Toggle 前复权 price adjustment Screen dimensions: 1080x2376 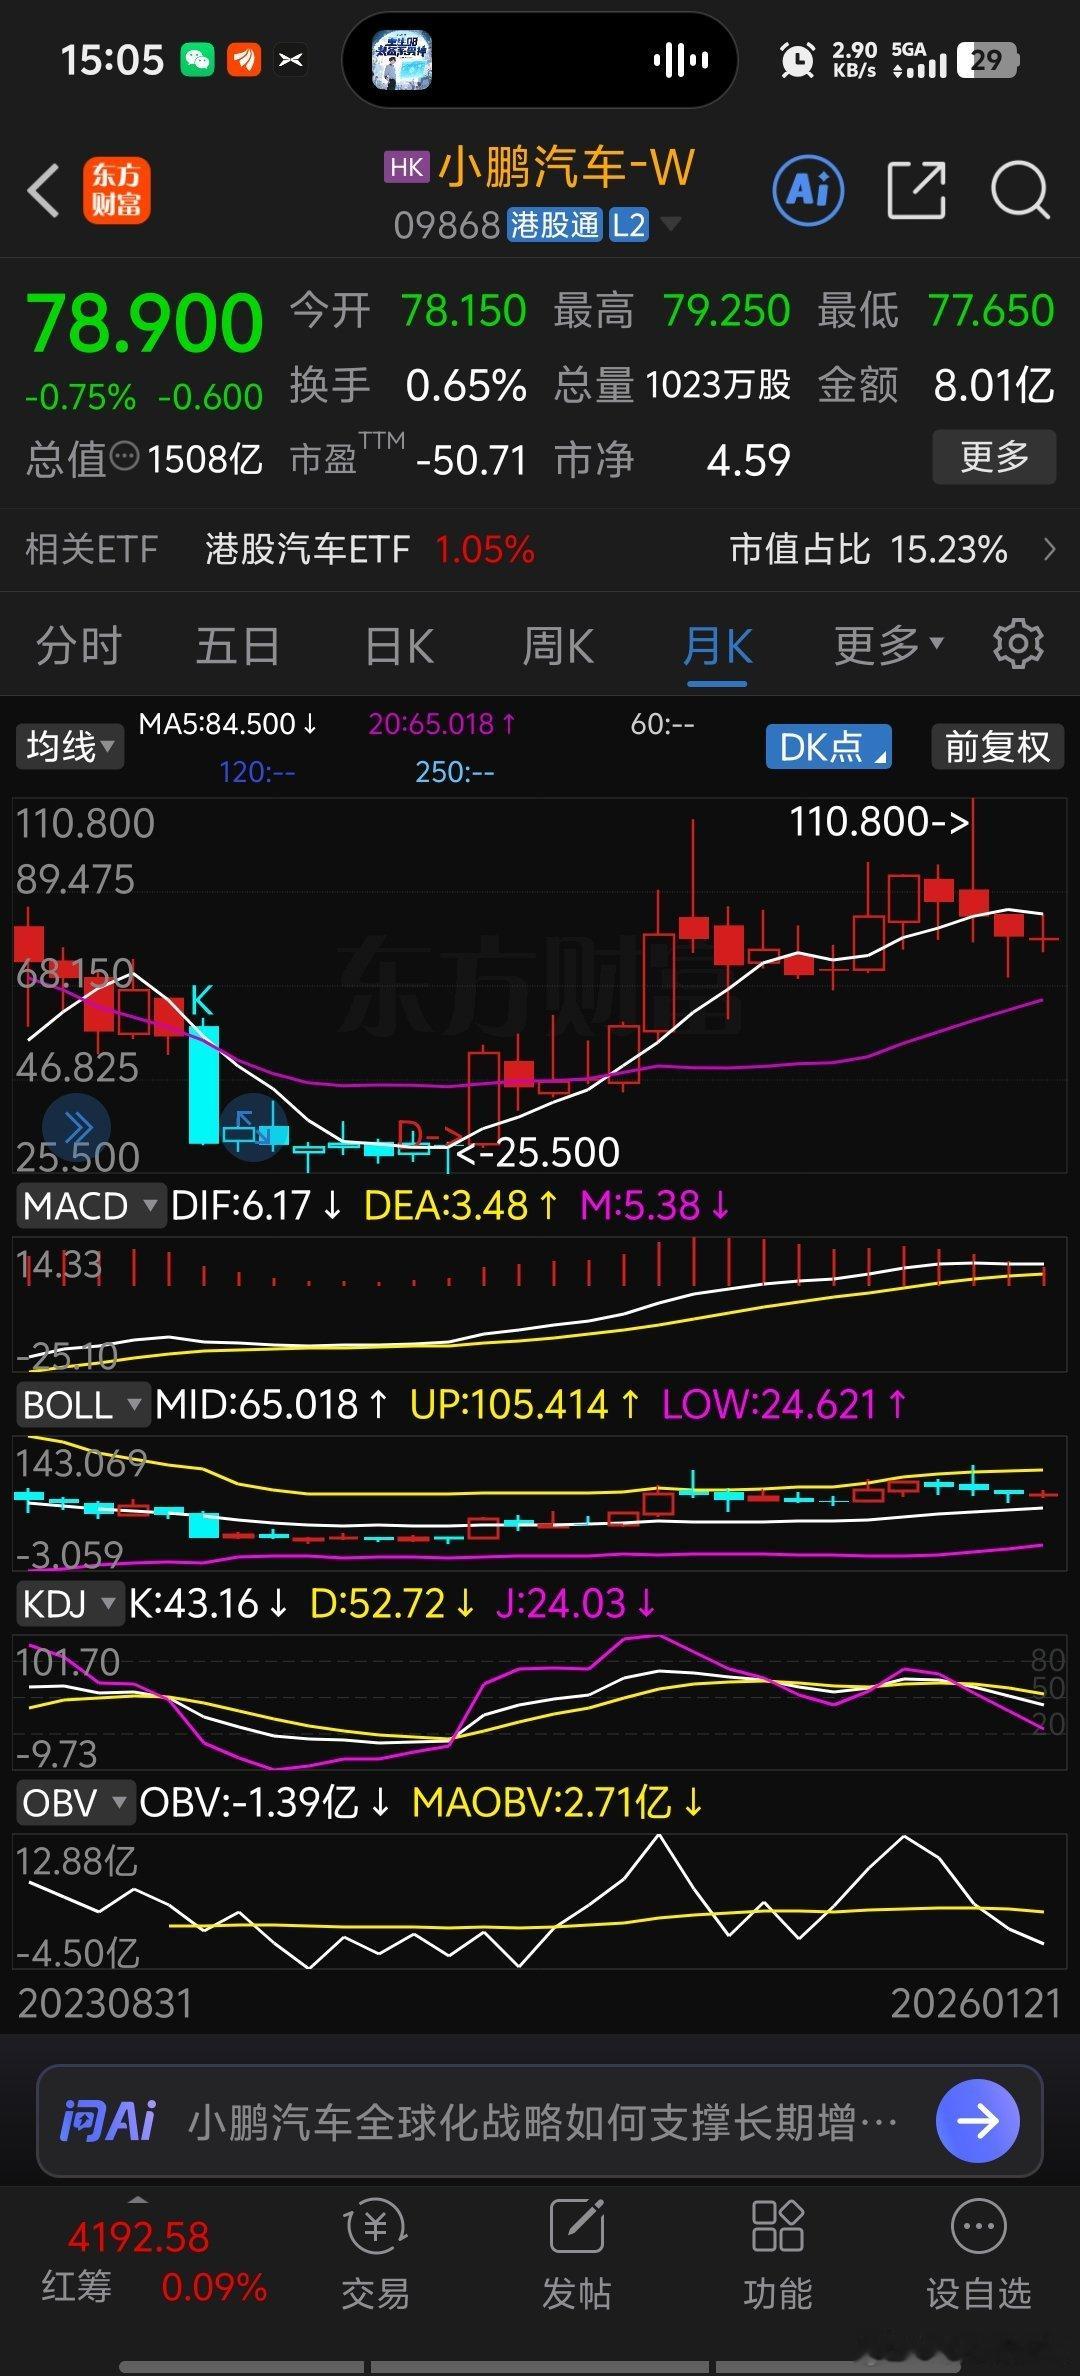(997, 746)
